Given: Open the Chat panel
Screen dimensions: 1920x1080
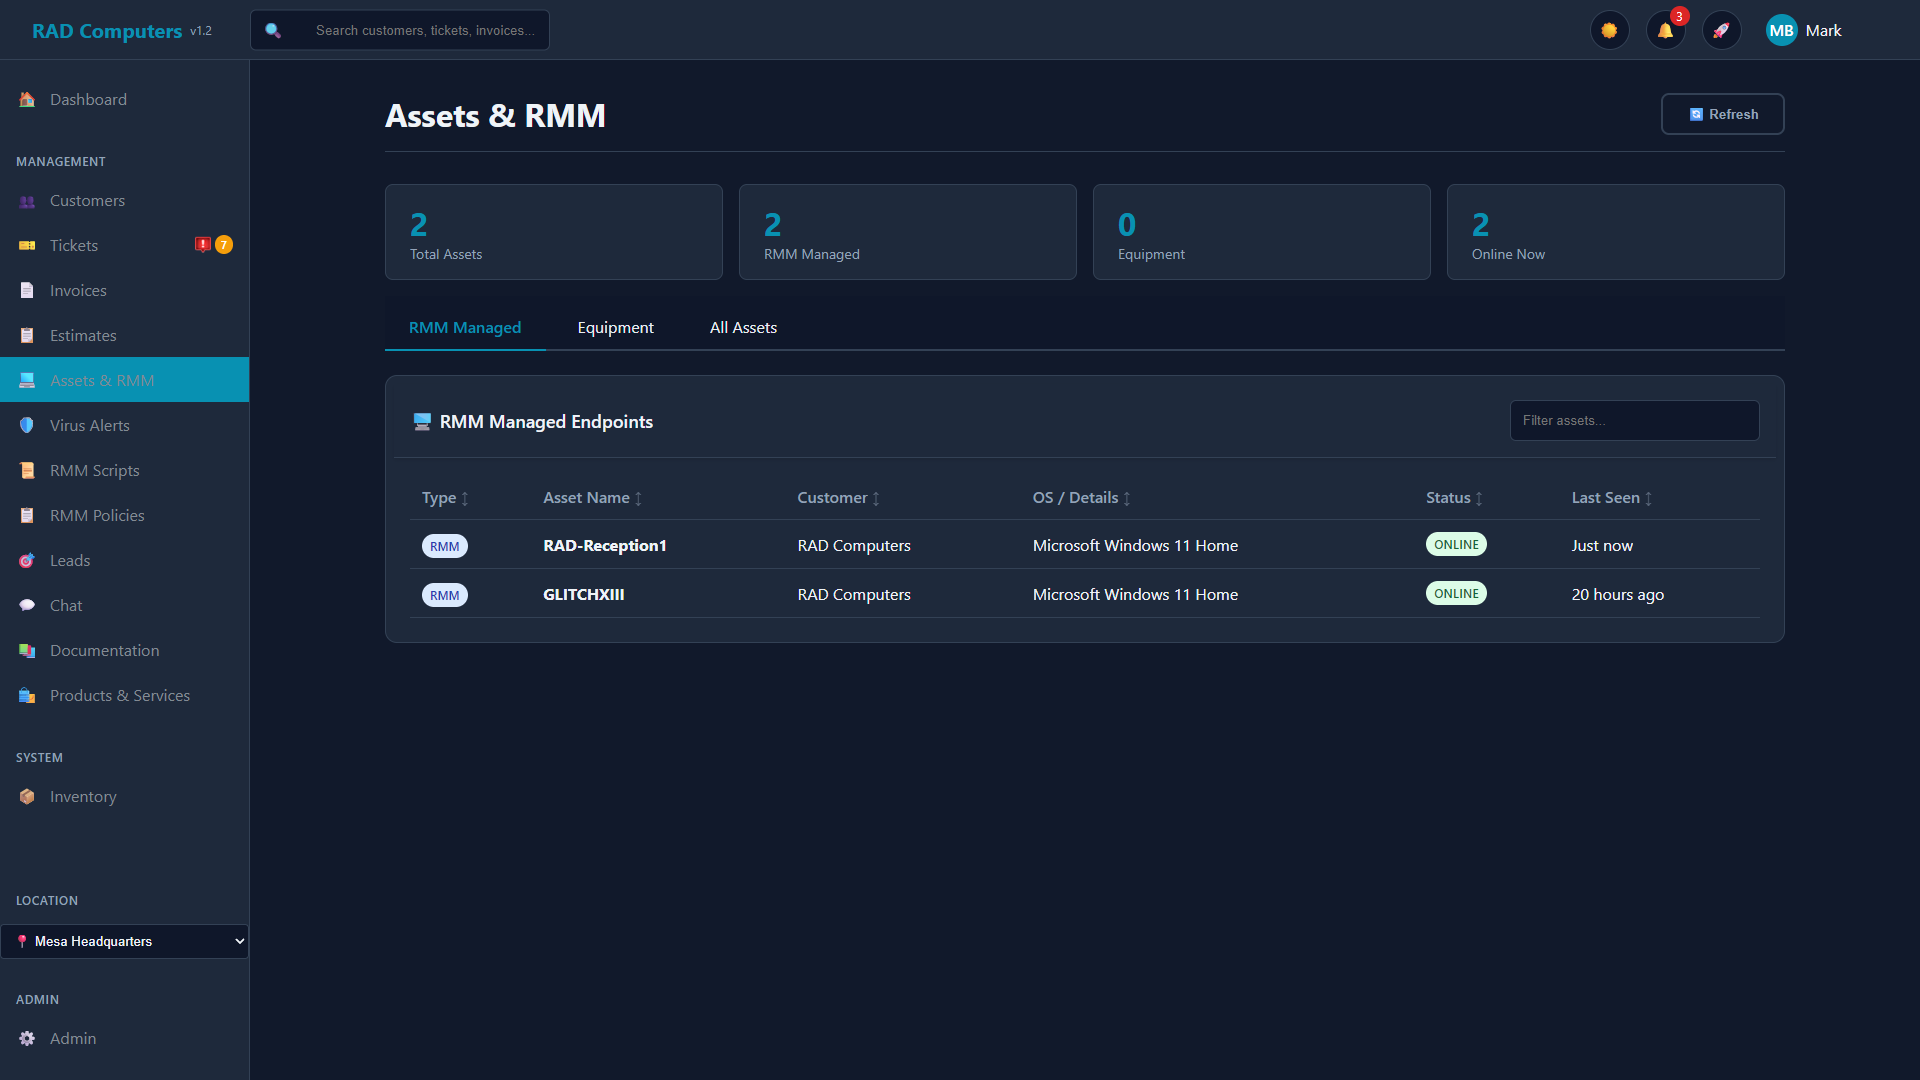Looking at the screenshot, I should (x=66, y=605).
